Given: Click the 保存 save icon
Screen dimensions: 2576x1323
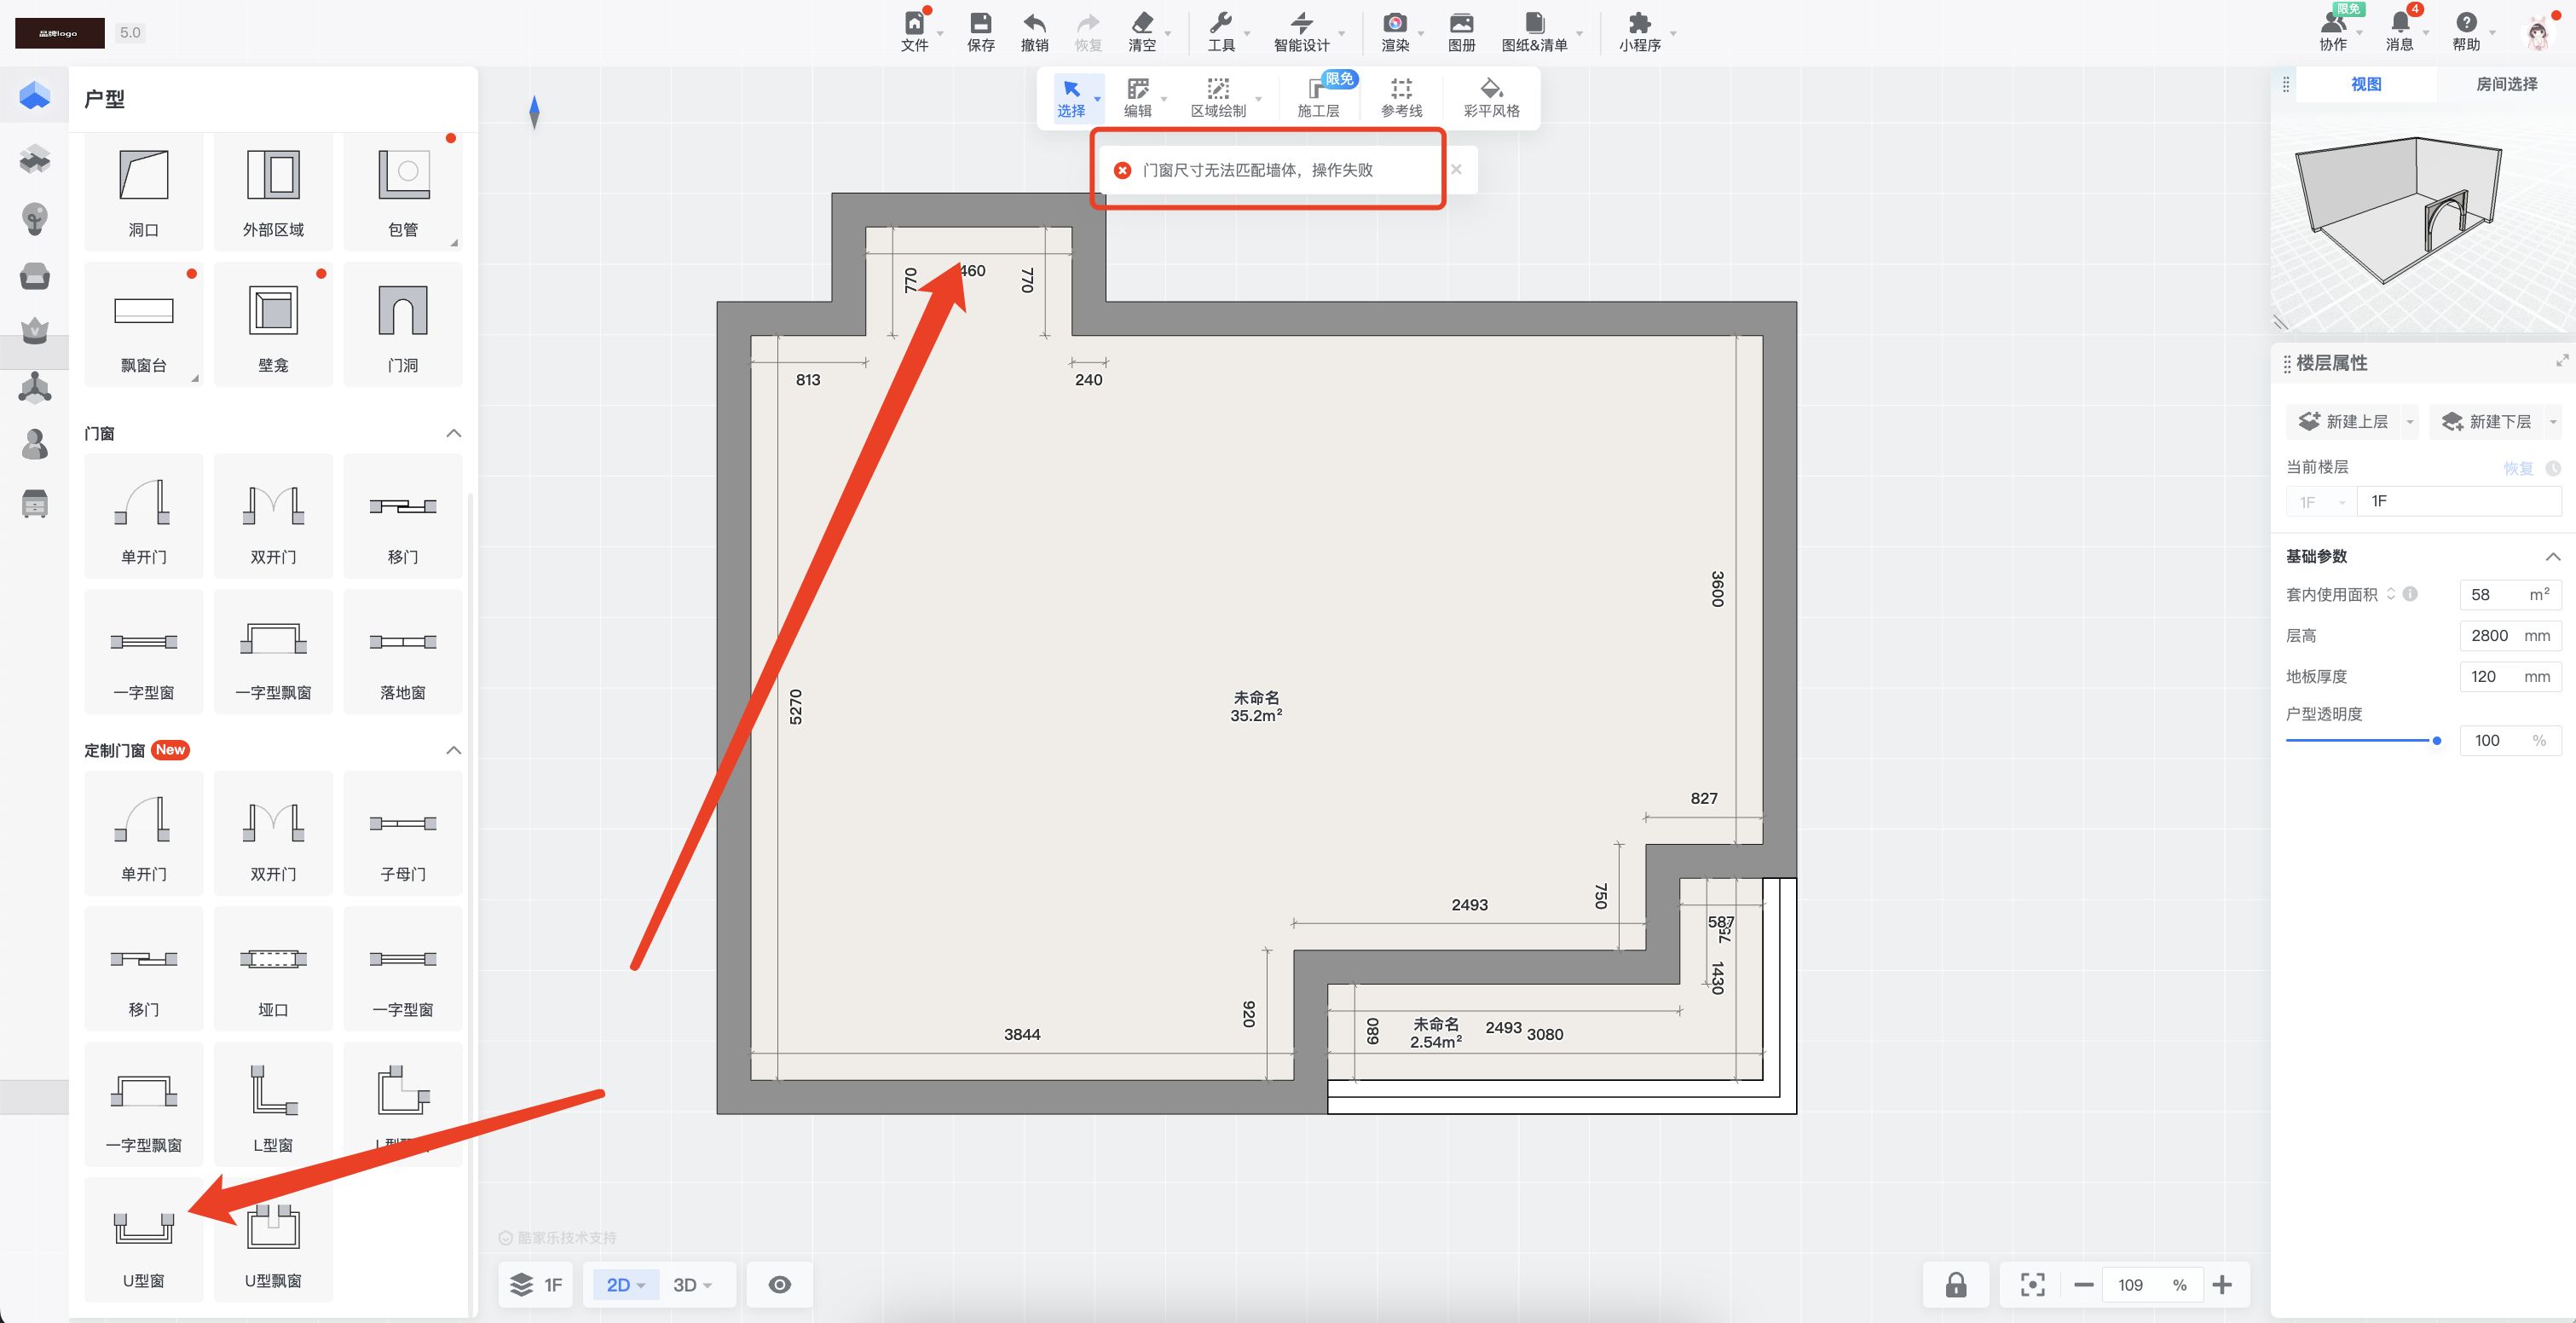Looking at the screenshot, I should [x=980, y=24].
